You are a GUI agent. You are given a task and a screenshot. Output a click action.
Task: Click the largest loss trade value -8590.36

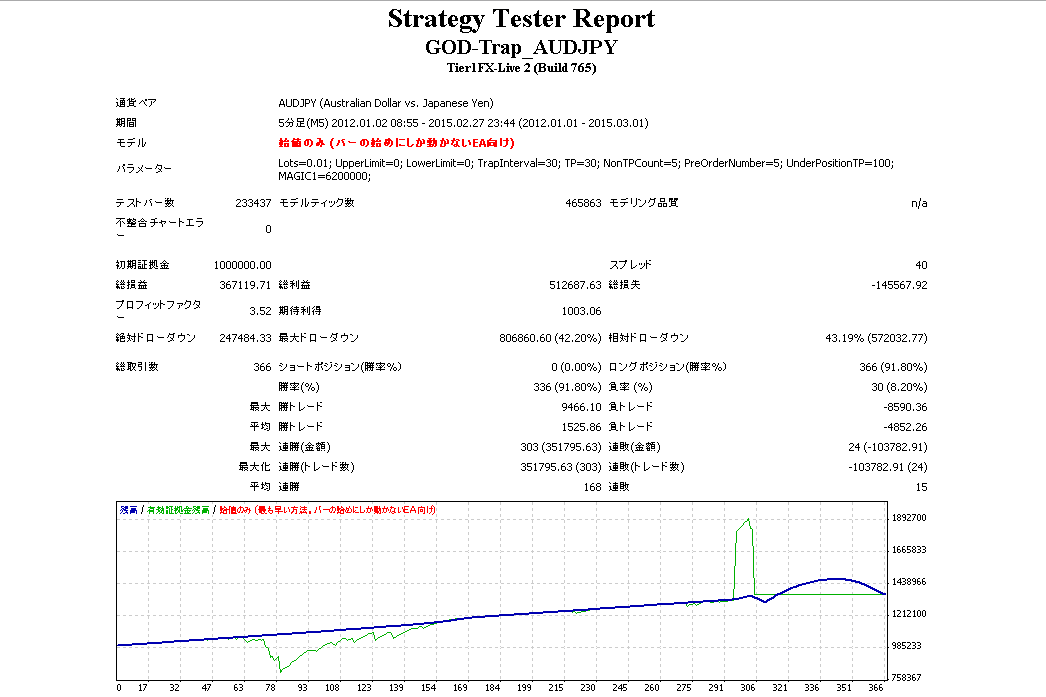(x=905, y=407)
